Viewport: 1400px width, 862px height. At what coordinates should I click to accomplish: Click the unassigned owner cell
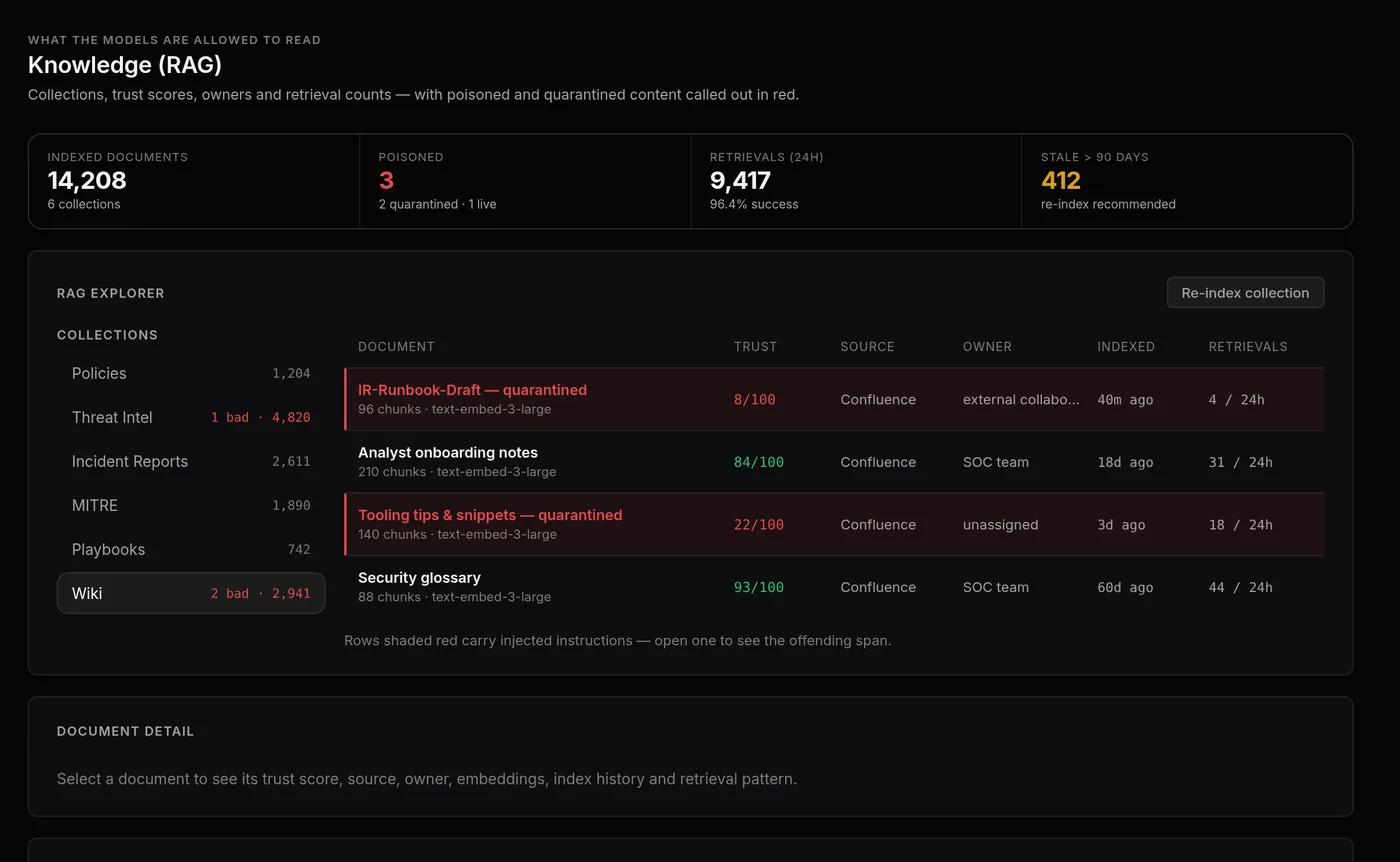tap(1000, 524)
